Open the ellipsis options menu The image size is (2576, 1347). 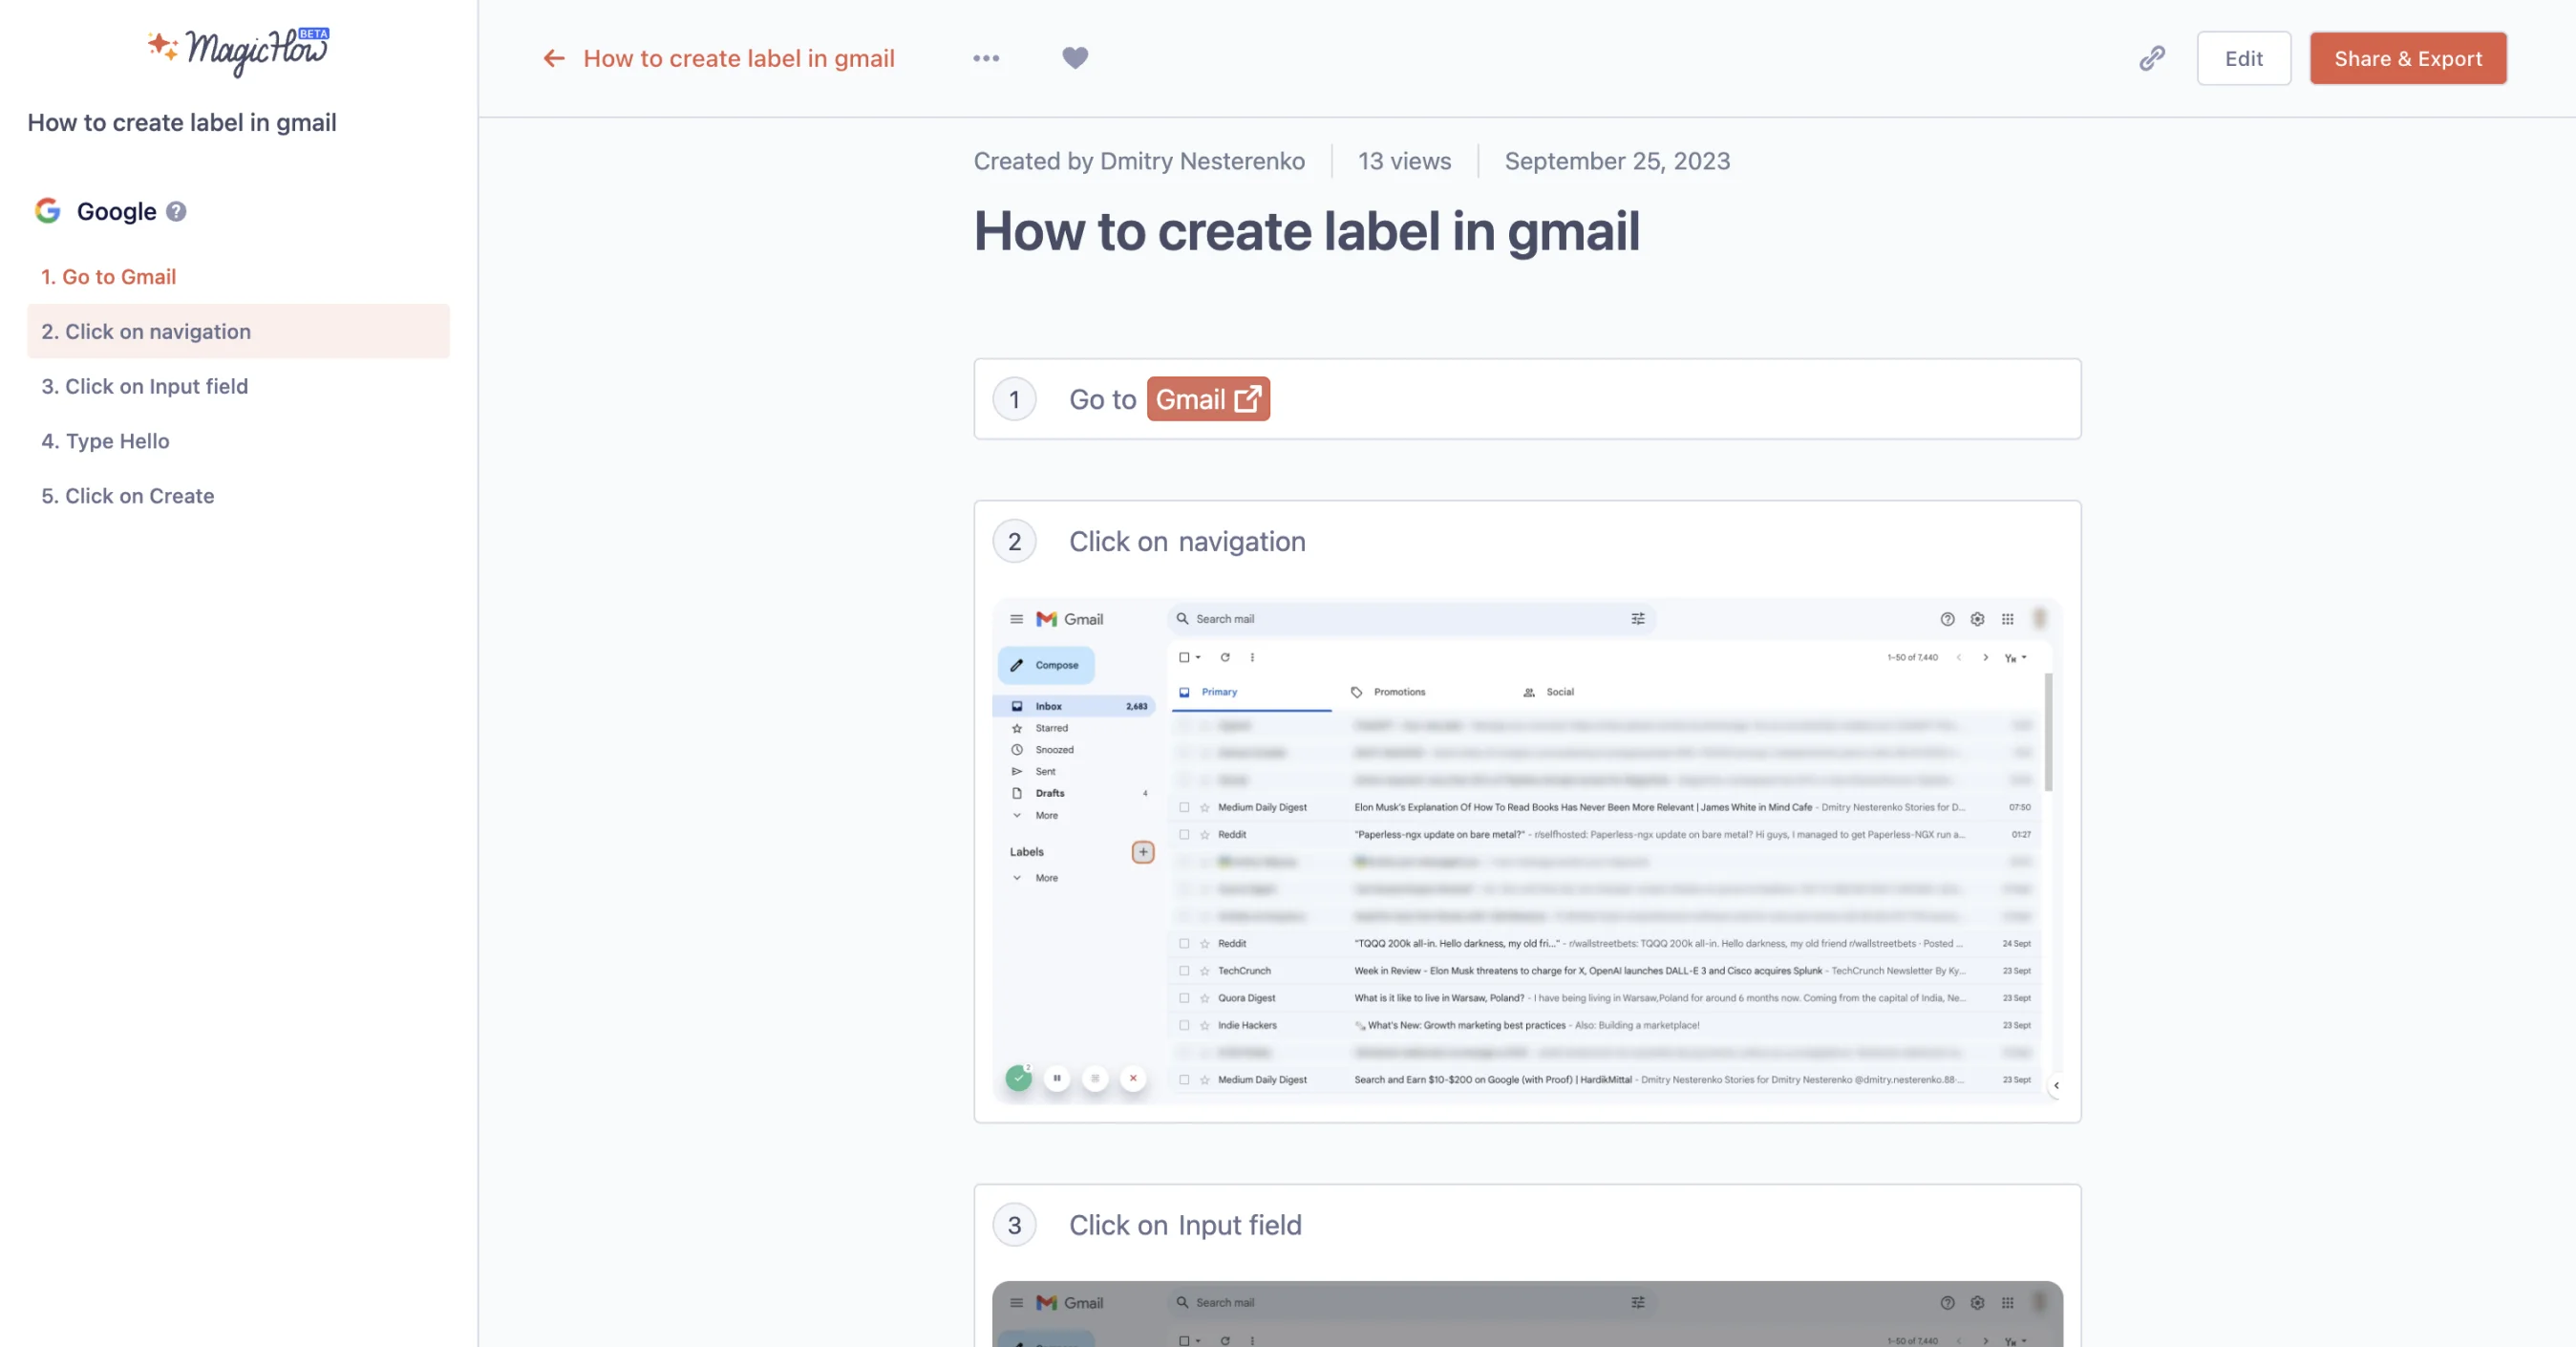pos(986,58)
